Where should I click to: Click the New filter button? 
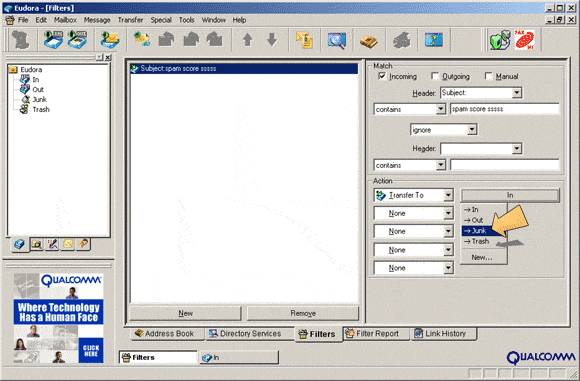(x=185, y=313)
